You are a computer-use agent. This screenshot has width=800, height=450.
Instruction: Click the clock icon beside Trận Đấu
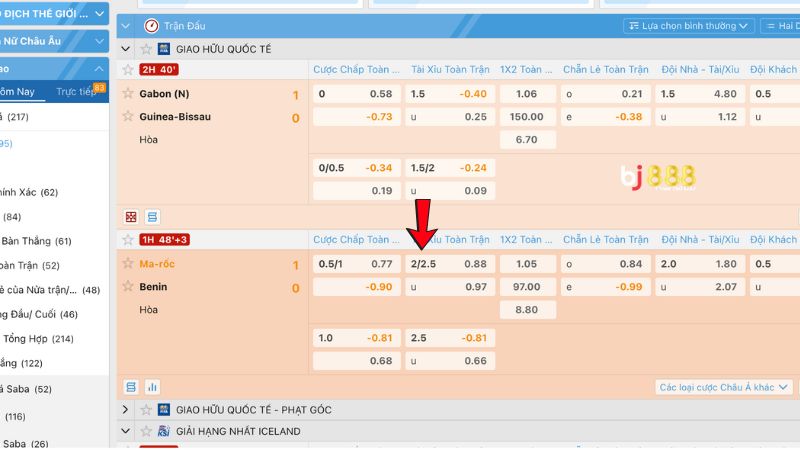coord(151,26)
